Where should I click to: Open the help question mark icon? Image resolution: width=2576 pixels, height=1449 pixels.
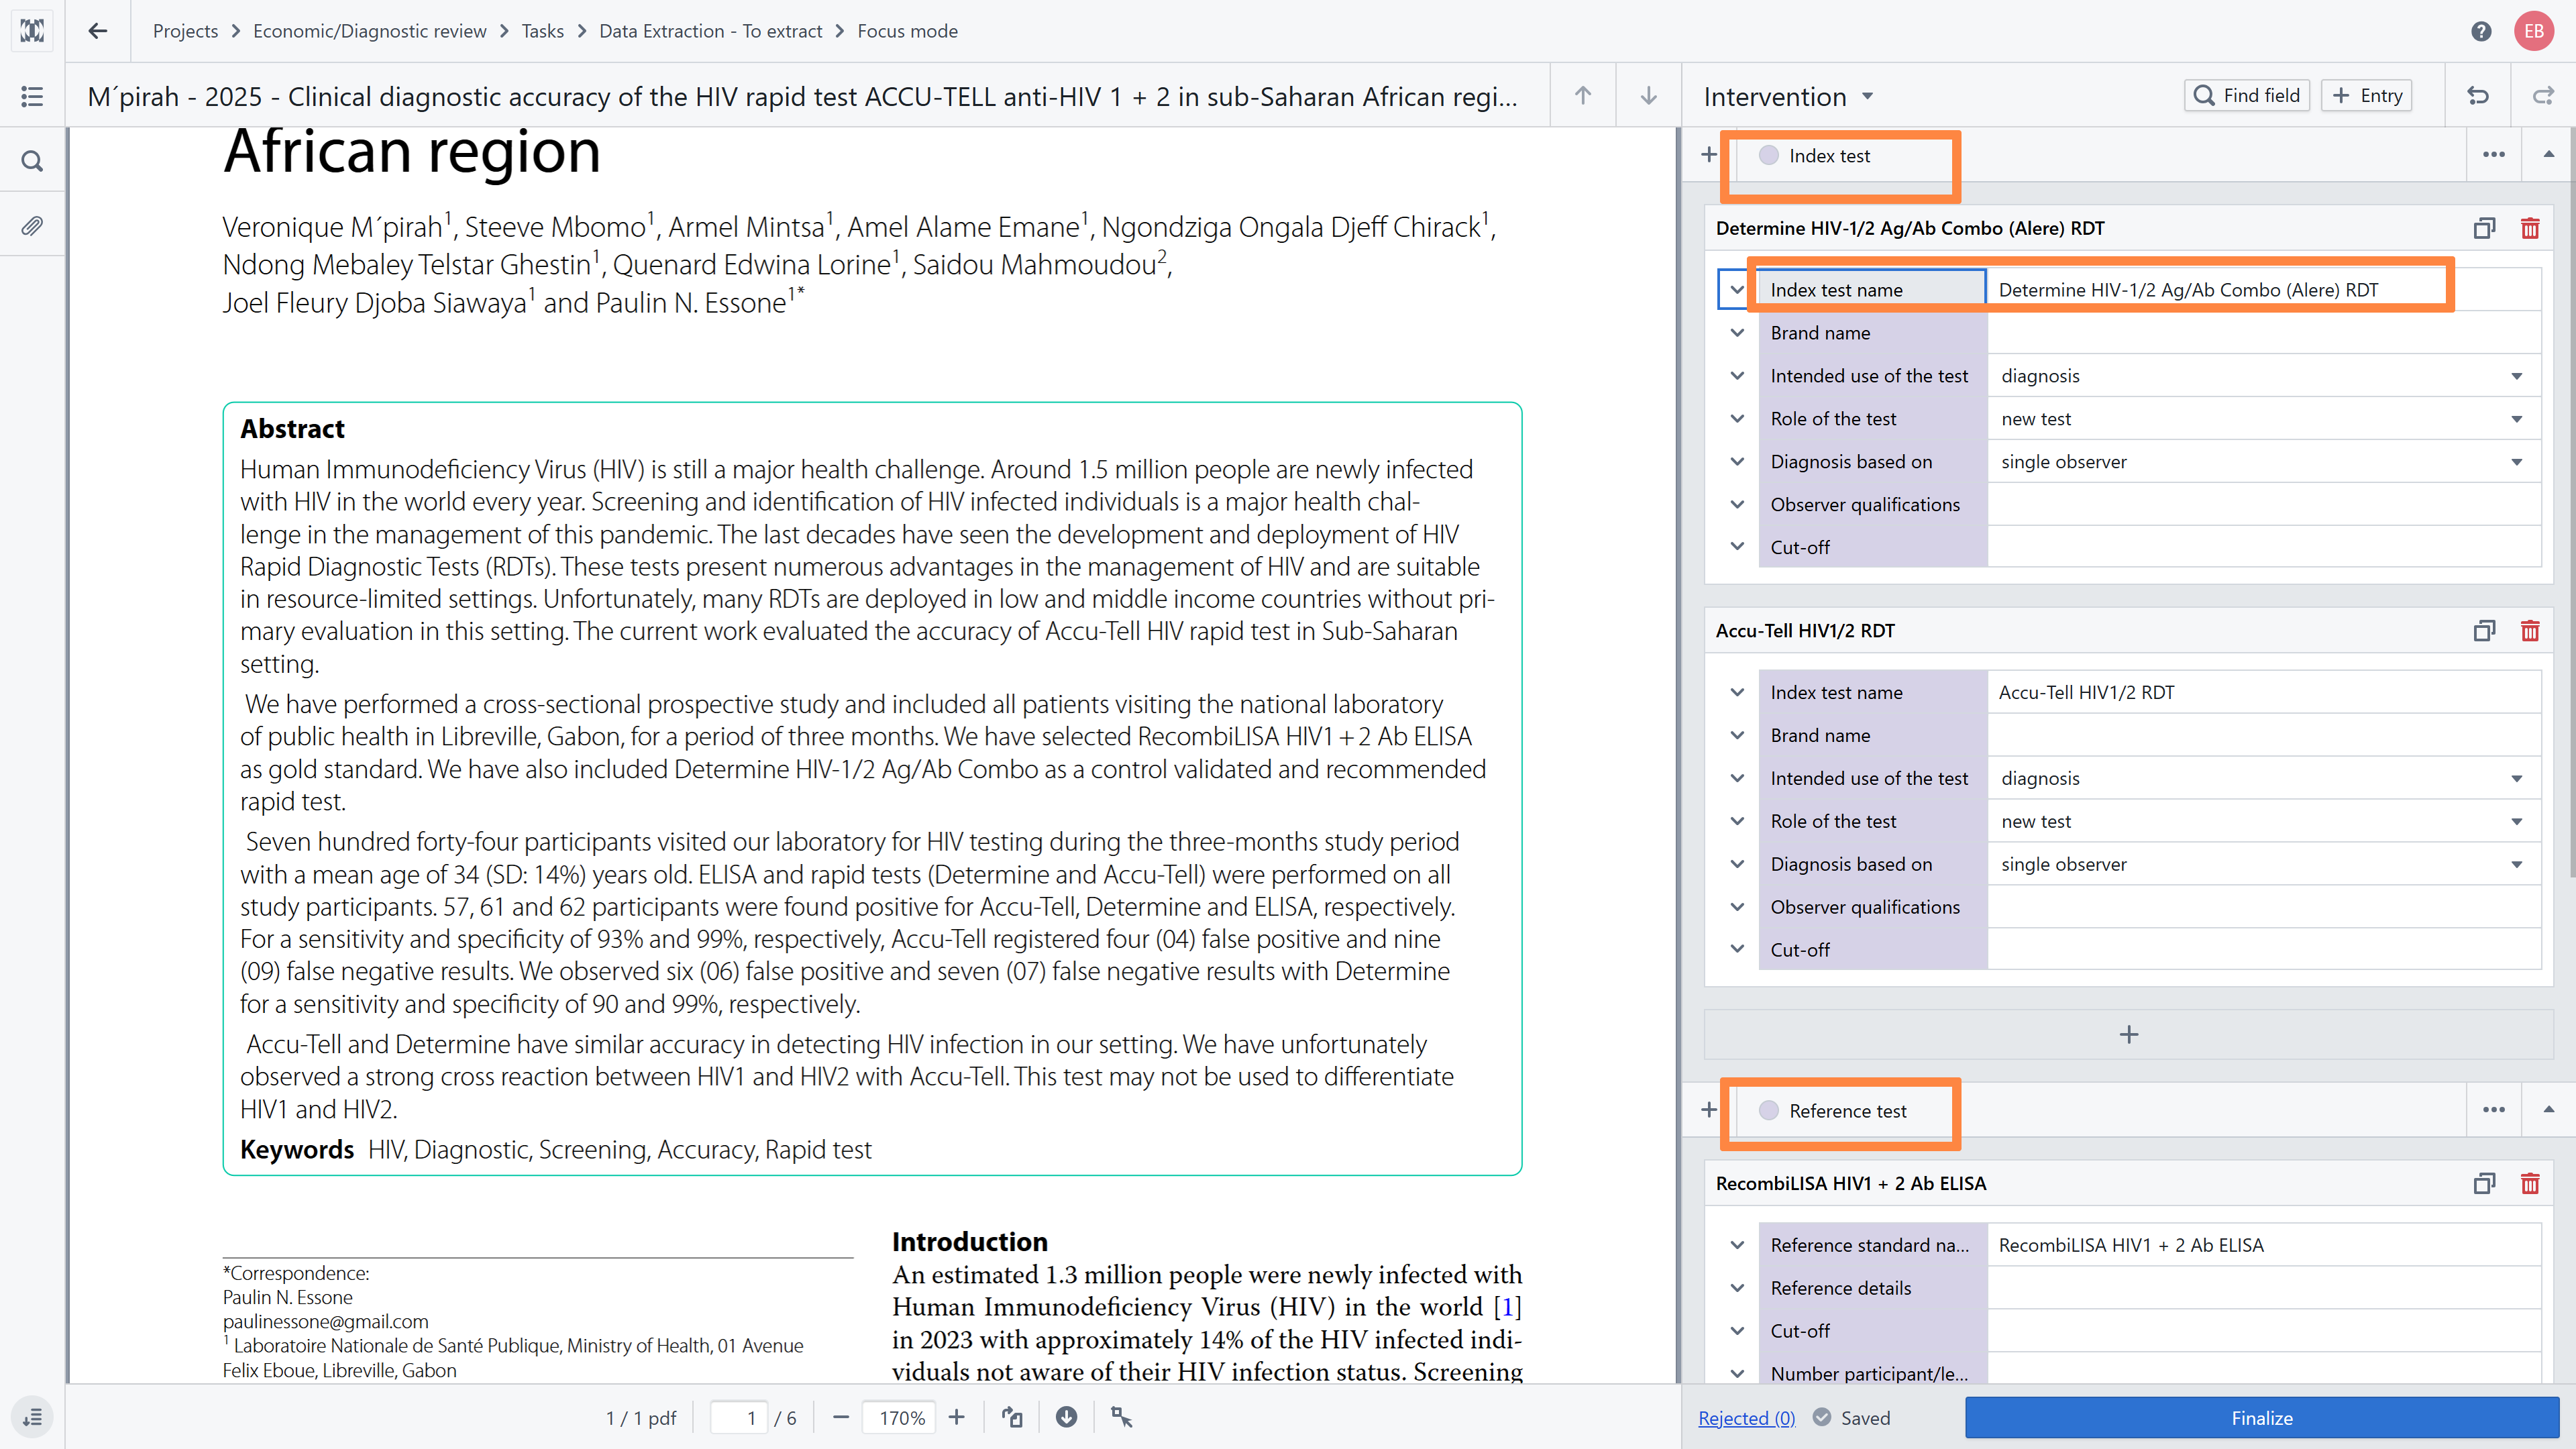2481,31
